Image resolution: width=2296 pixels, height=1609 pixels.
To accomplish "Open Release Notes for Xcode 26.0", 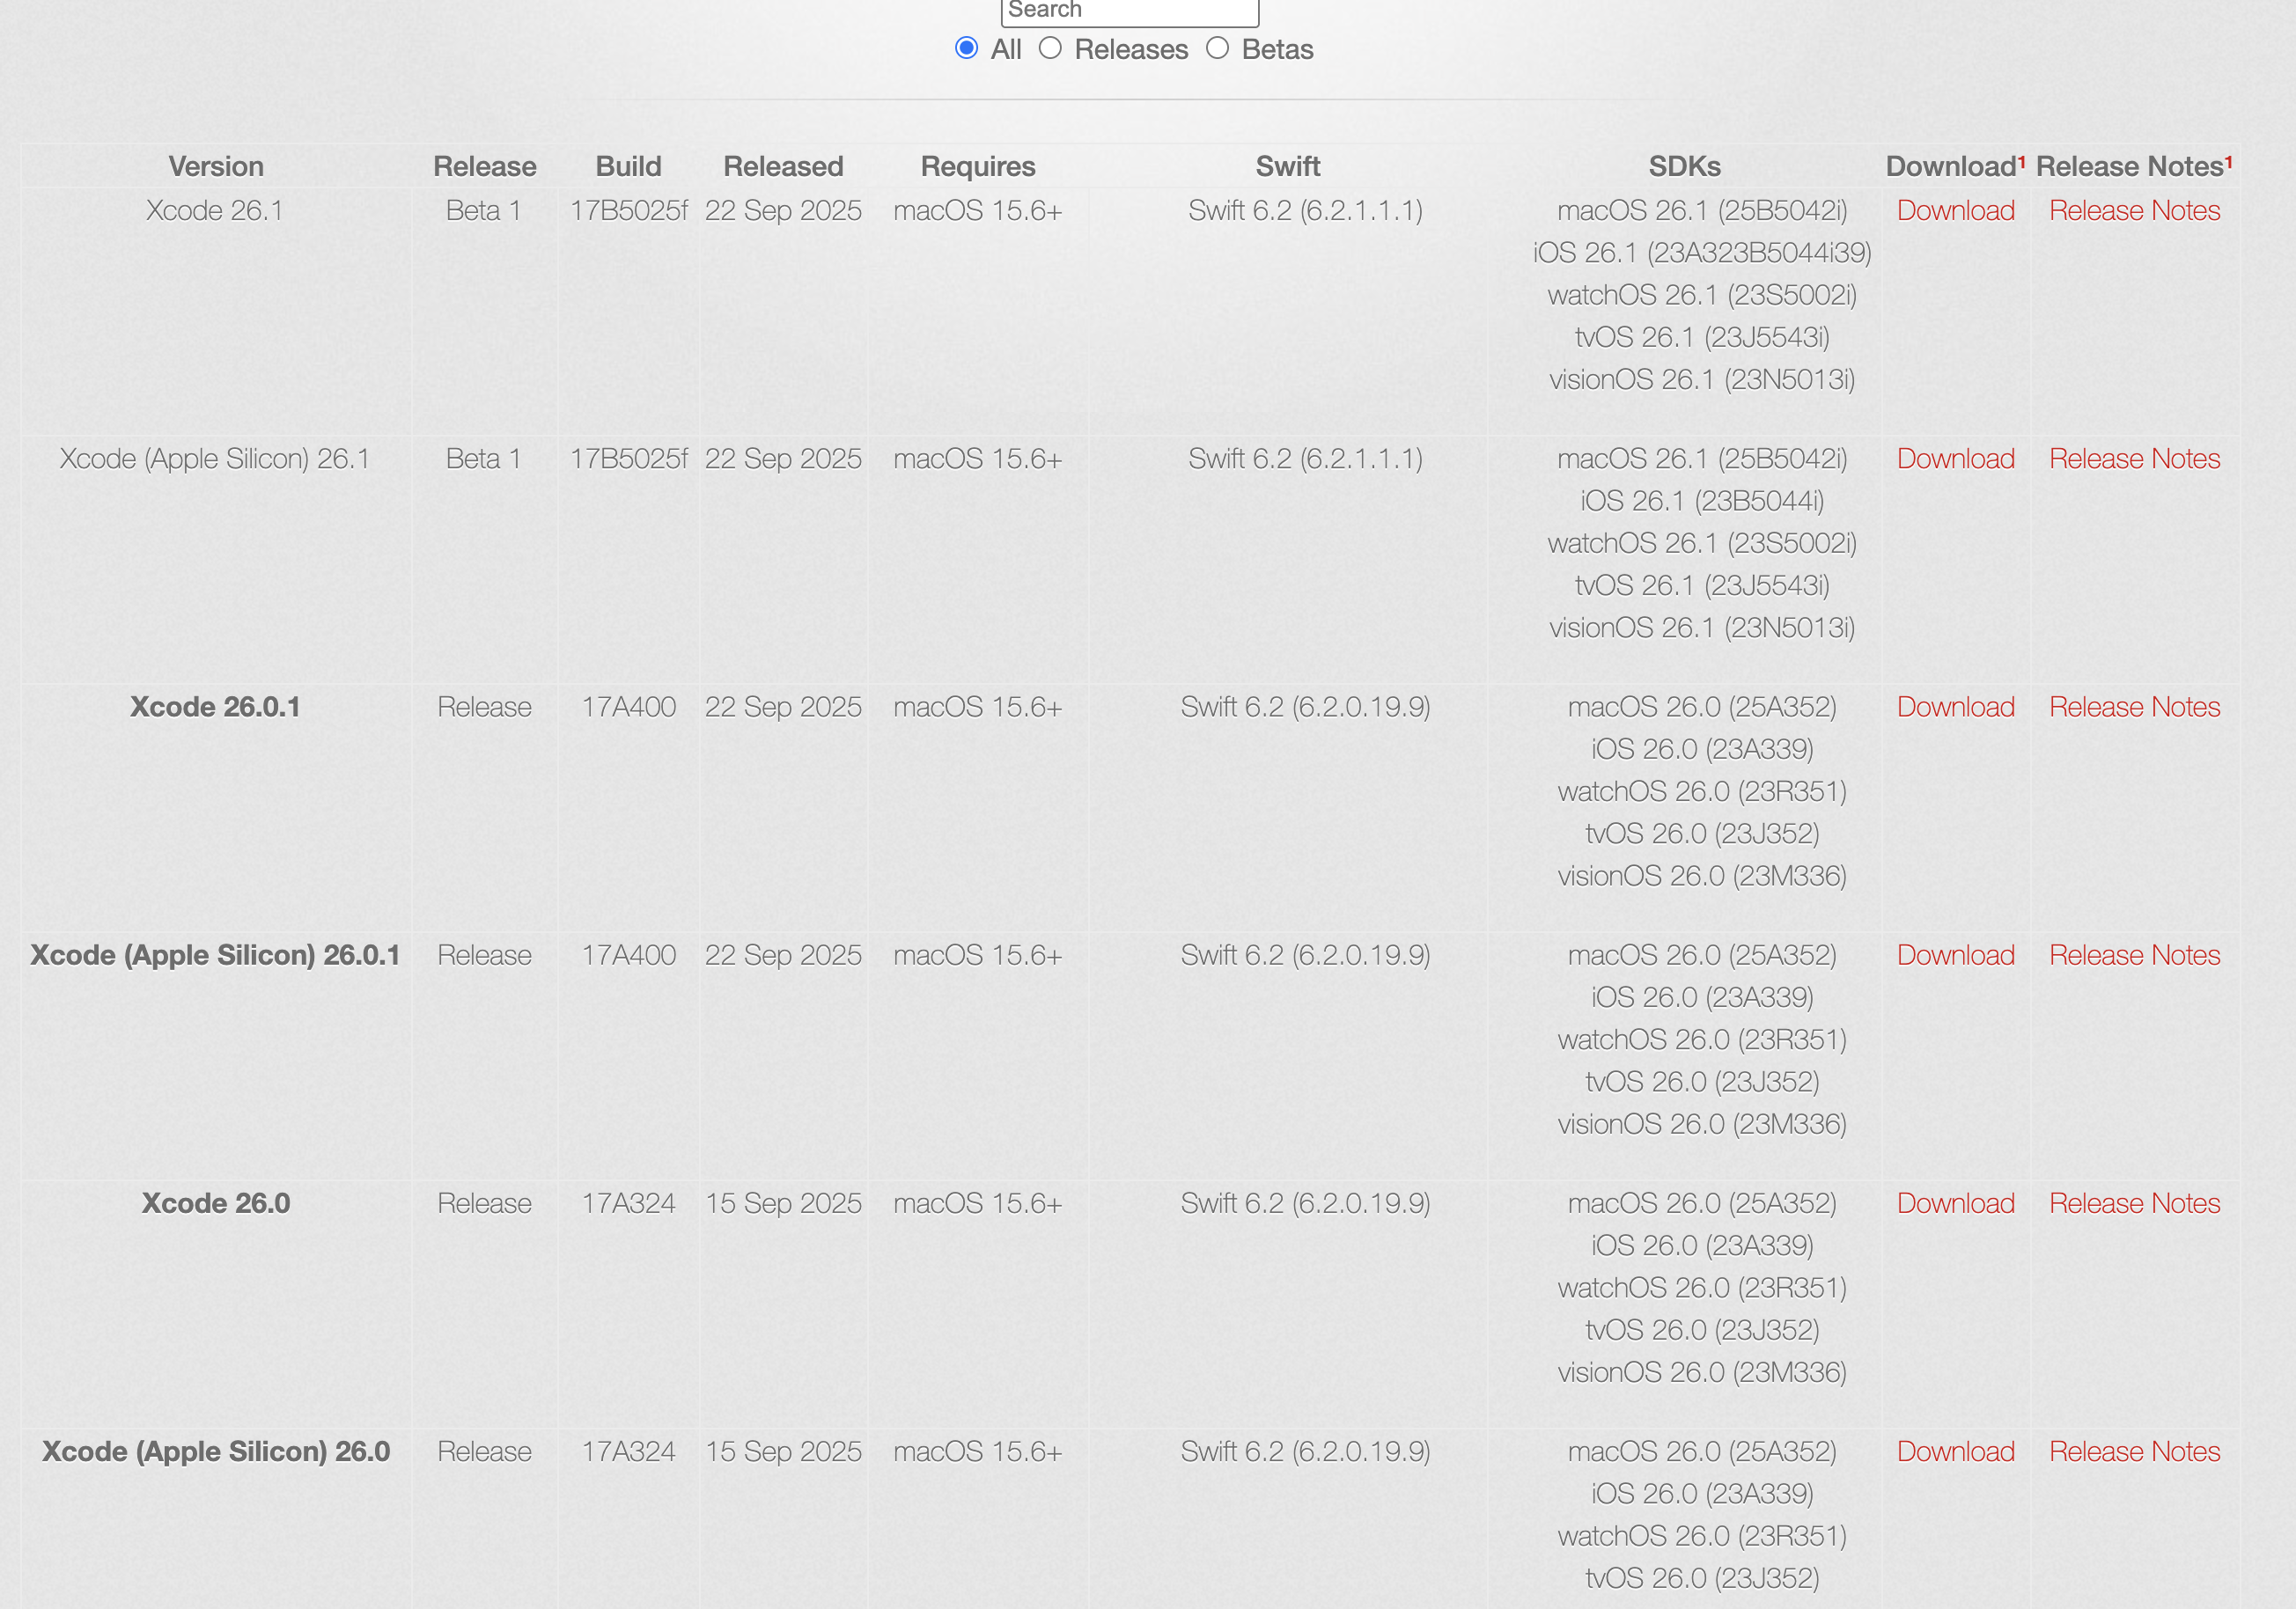I will pyautogui.click(x=2134, y=1203).
